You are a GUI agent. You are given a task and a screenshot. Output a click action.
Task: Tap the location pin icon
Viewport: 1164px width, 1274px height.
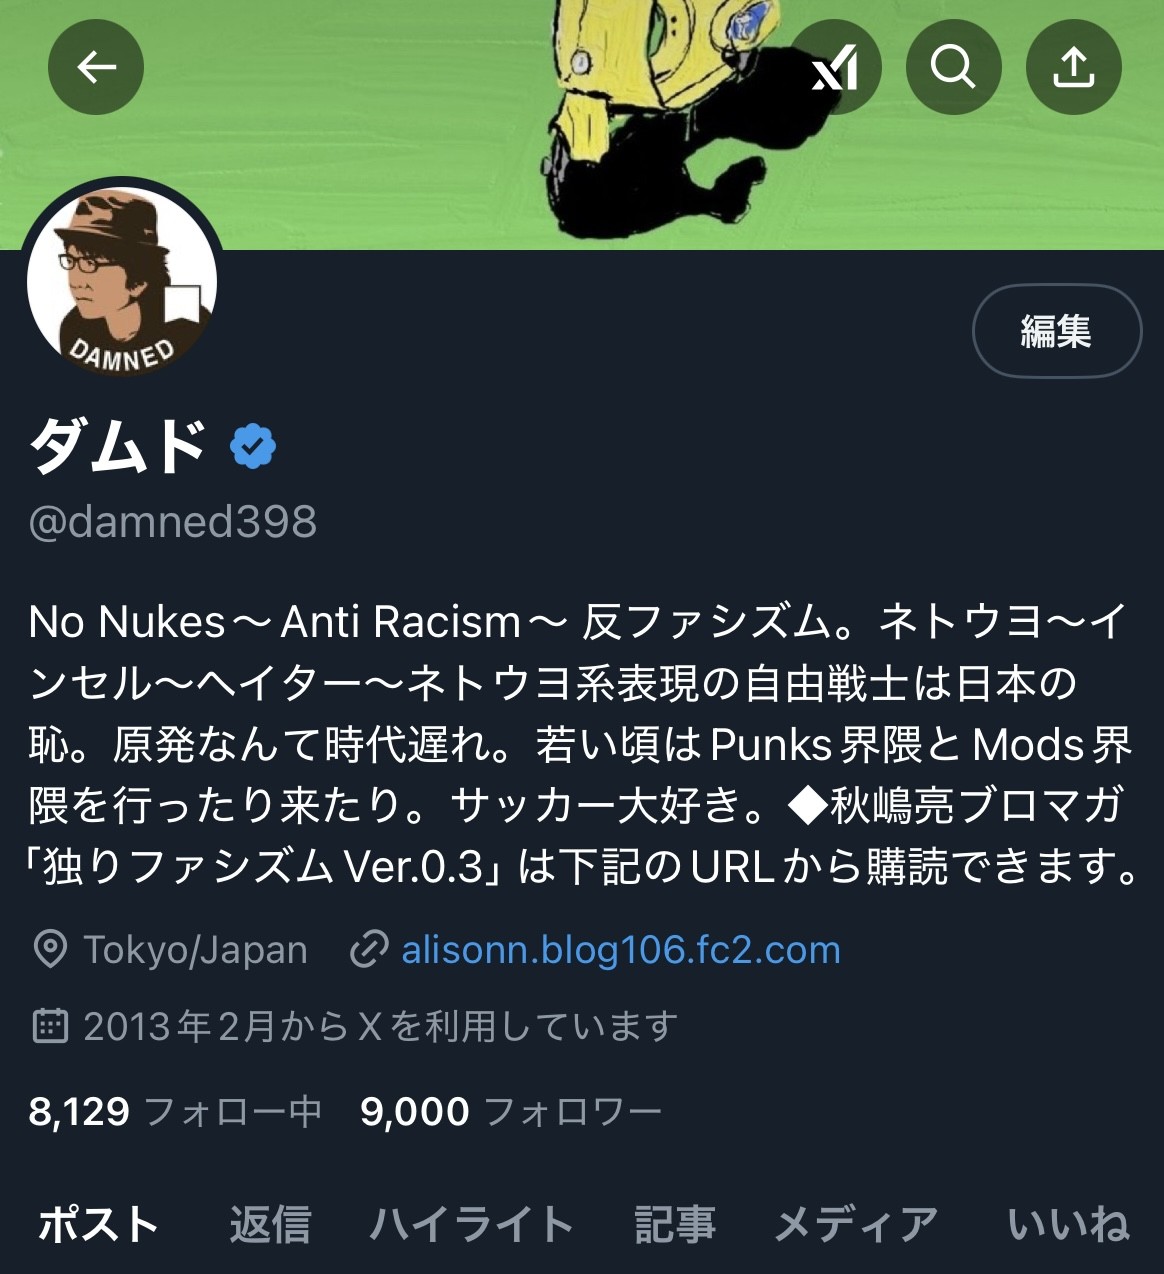pos(50,949)
